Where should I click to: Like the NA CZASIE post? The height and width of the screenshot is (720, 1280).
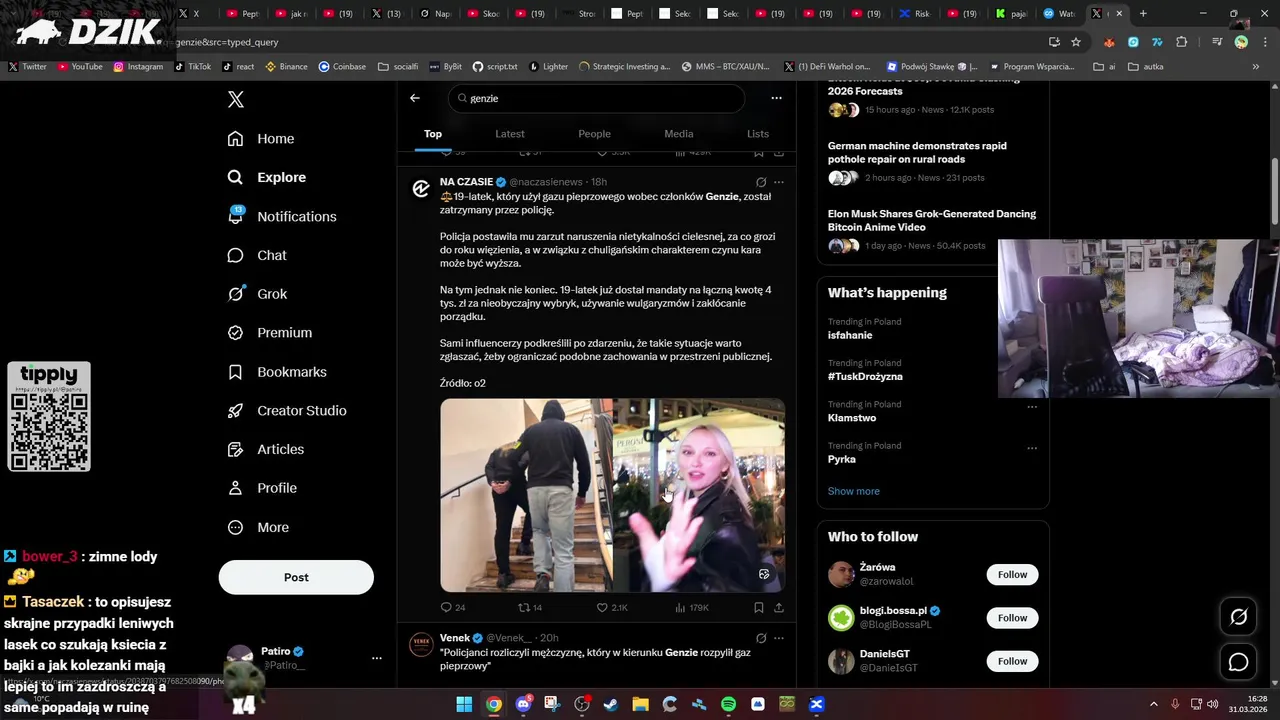612,607
